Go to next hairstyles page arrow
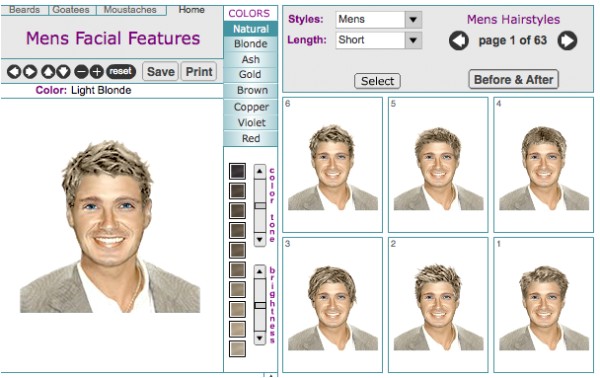This screenshot has height=378, width=600. pos(567,41)
